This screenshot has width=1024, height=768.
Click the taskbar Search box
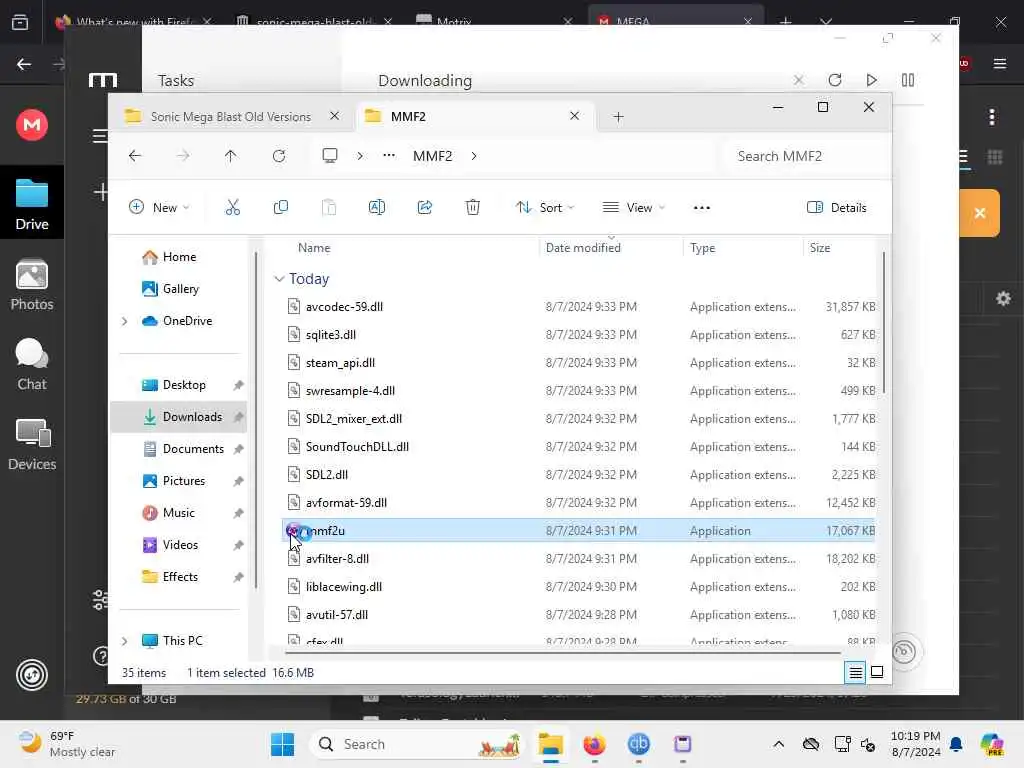pos(418,744)
